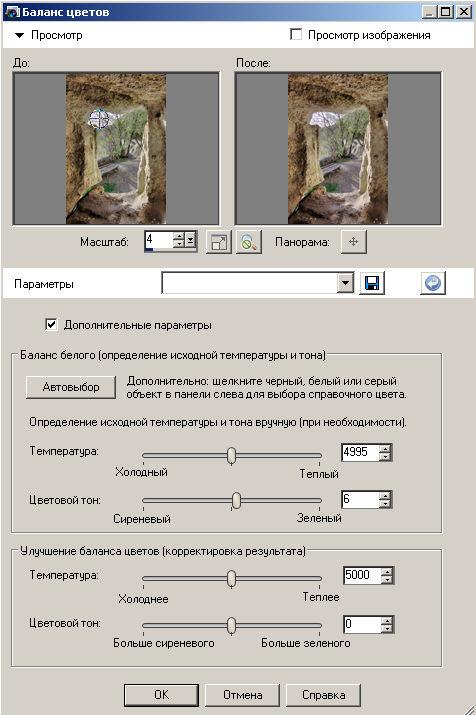The image size is (476, 715).
Task: Click the Отмена button
Action: click(x=243, y=695)
